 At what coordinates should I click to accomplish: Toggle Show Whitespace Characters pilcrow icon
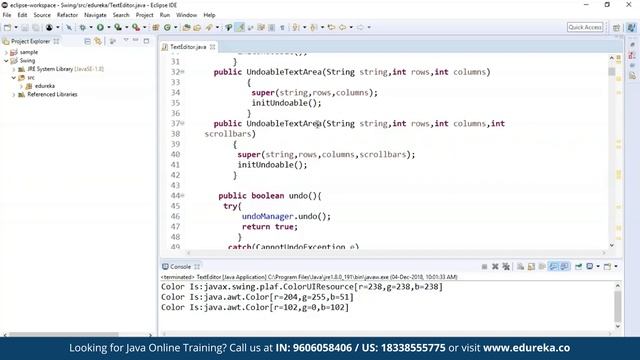(x=282, y=27)
